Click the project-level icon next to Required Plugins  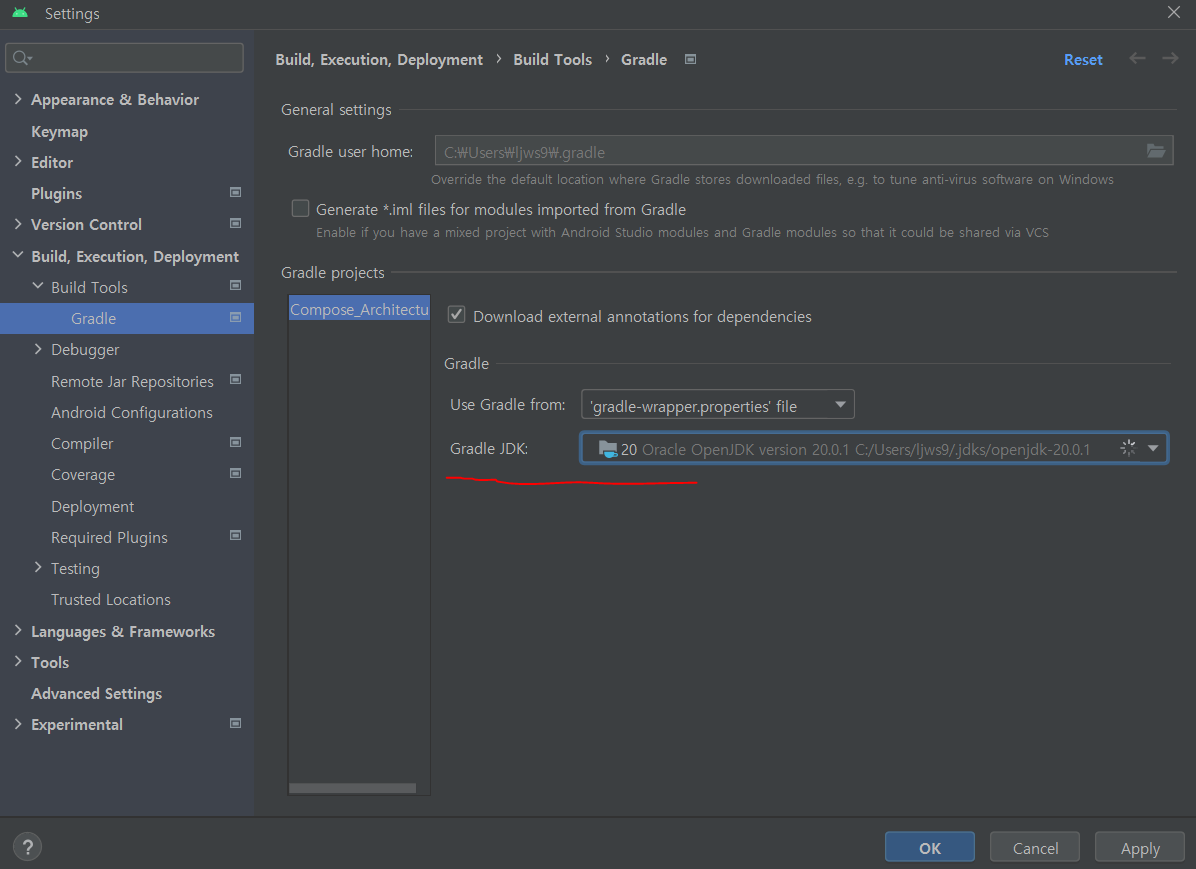click(236, 536)
